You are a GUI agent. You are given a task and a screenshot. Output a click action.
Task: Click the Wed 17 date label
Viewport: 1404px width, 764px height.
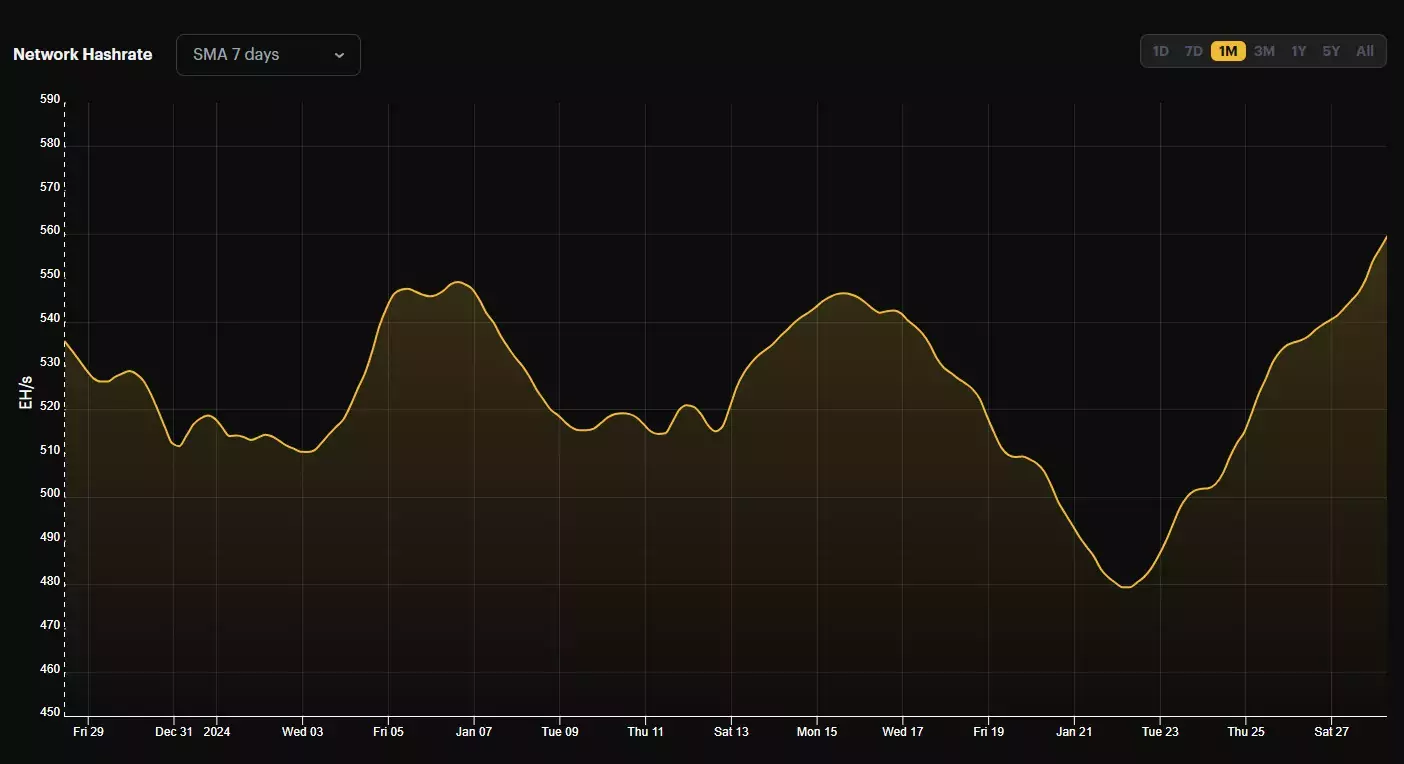(903, 732)
